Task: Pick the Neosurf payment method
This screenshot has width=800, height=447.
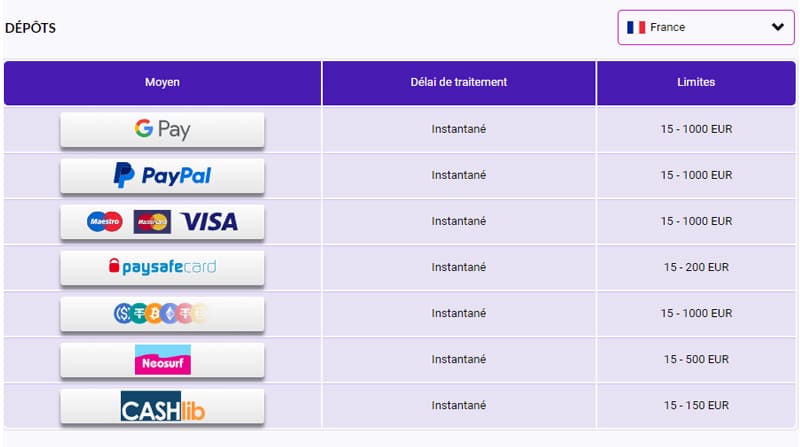Action: [162, 359]
